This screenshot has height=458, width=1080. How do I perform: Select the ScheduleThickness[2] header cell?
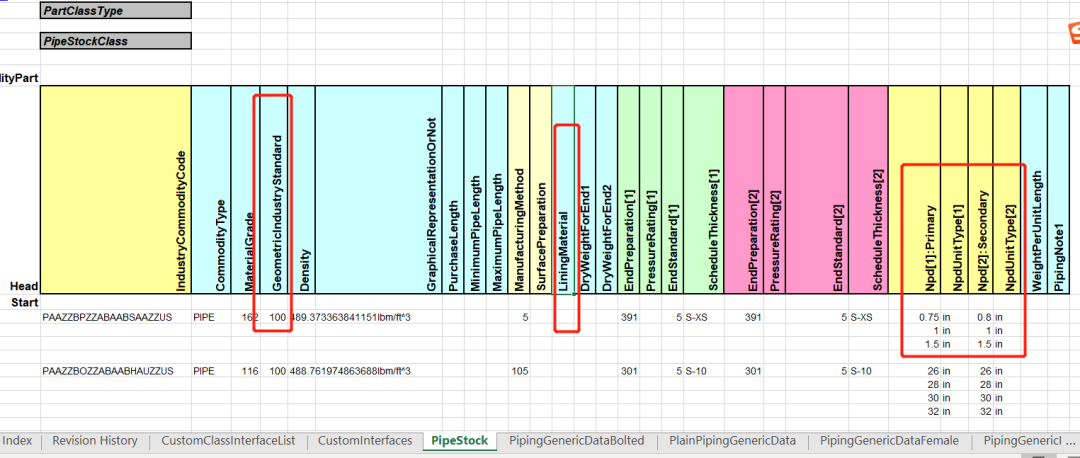click(x=869, y=190)
